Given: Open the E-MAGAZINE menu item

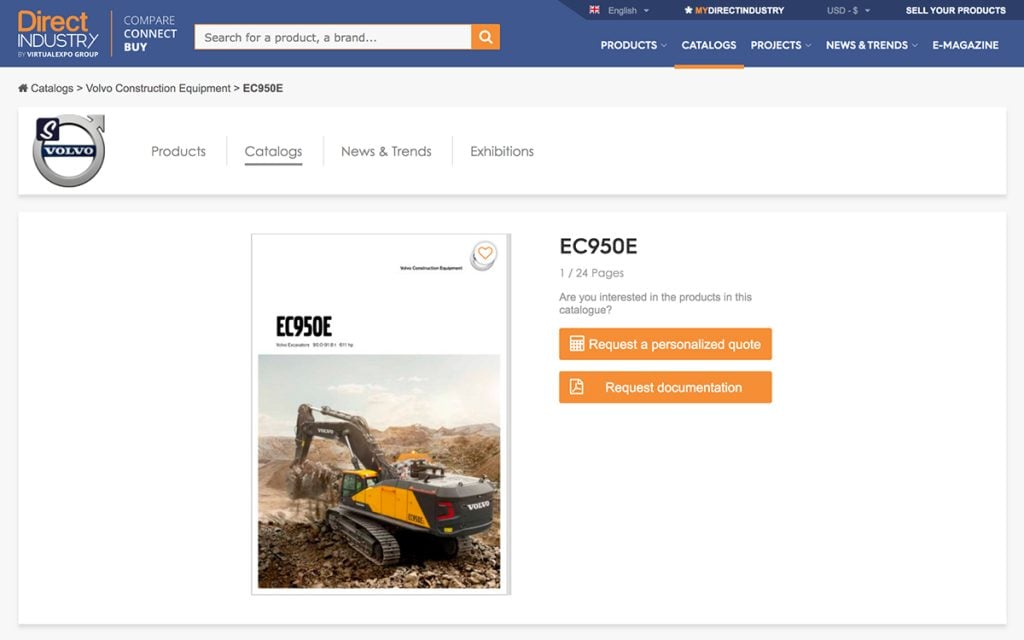Looking at the screenshot, I should point(965,45).
